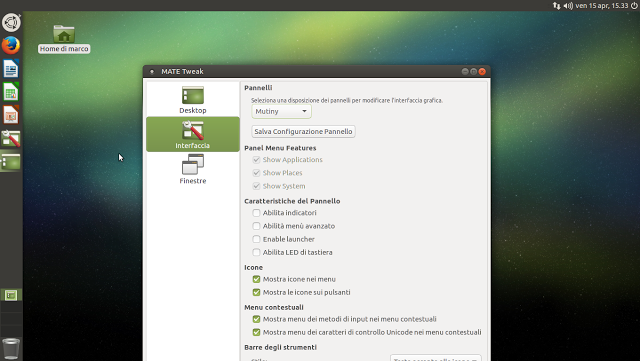Click Salva Configurazione Pannello button
Screen dimensions: 640x361
[303, 131]
